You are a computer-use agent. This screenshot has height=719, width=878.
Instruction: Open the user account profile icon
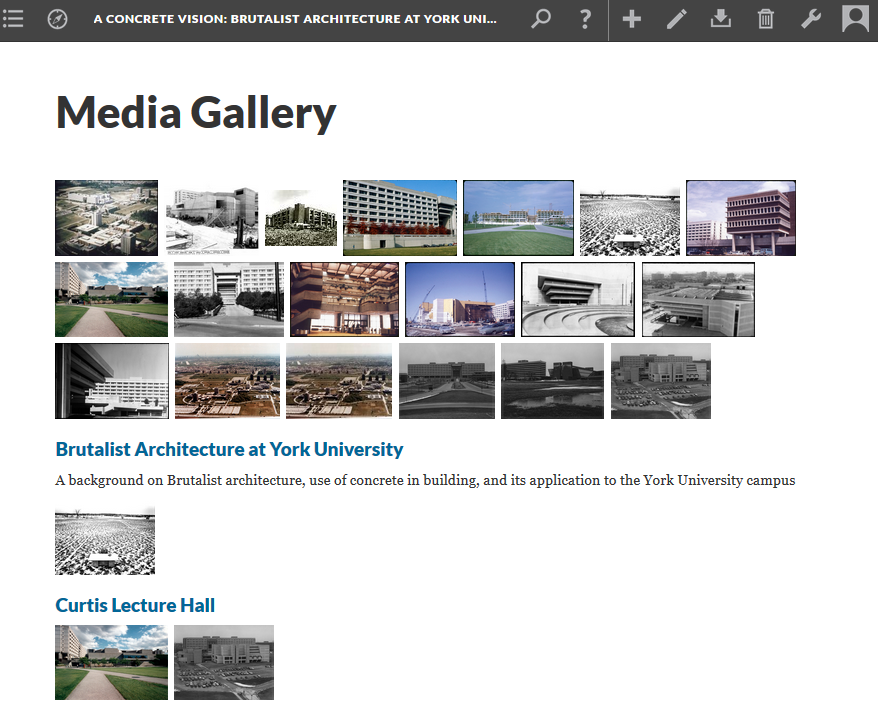(x=855, y=19)
